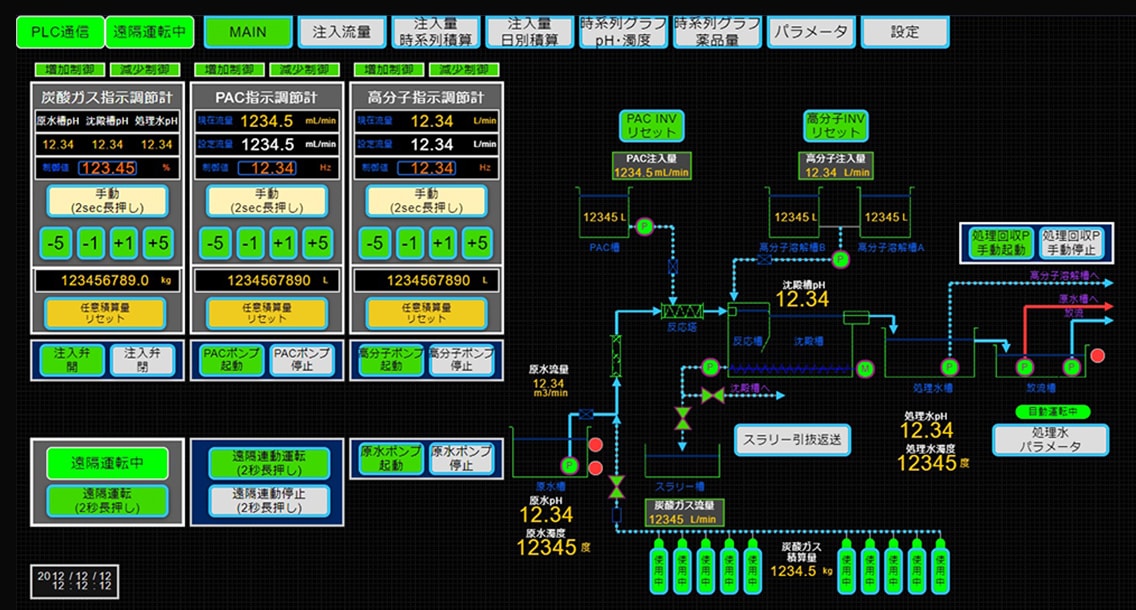Click the reaction tower mixer icon
Image resolution: width=1136 pixels, height=610 pixels.
682,312
